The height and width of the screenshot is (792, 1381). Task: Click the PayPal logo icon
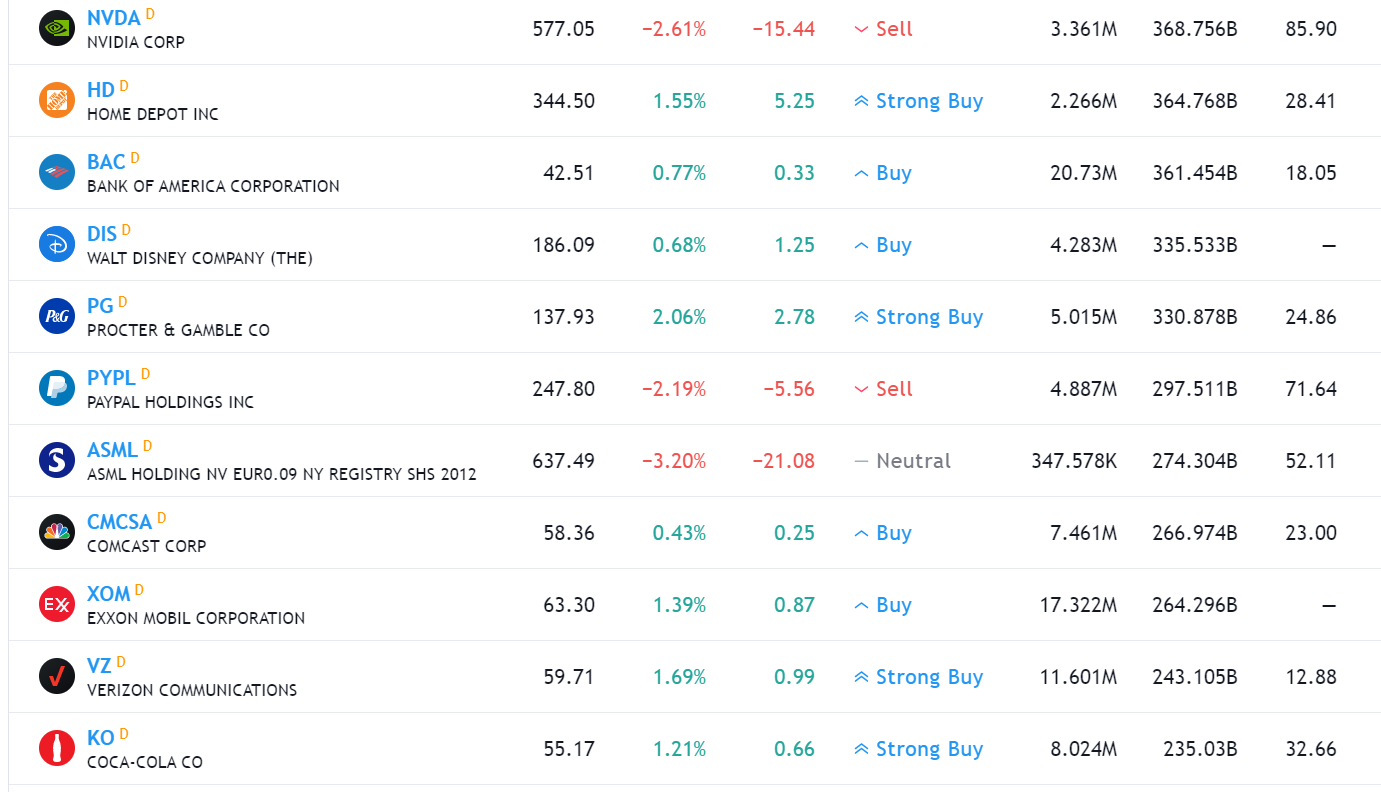57,388
